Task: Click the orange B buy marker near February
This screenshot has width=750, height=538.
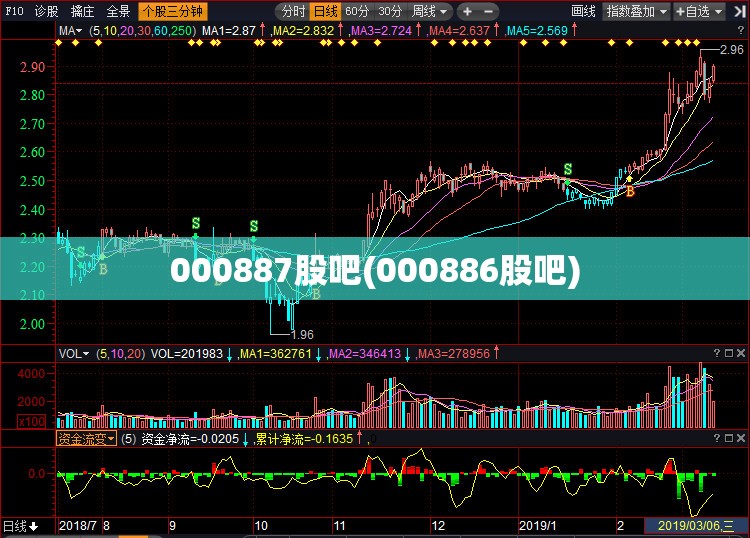Action: click(630, 192)
